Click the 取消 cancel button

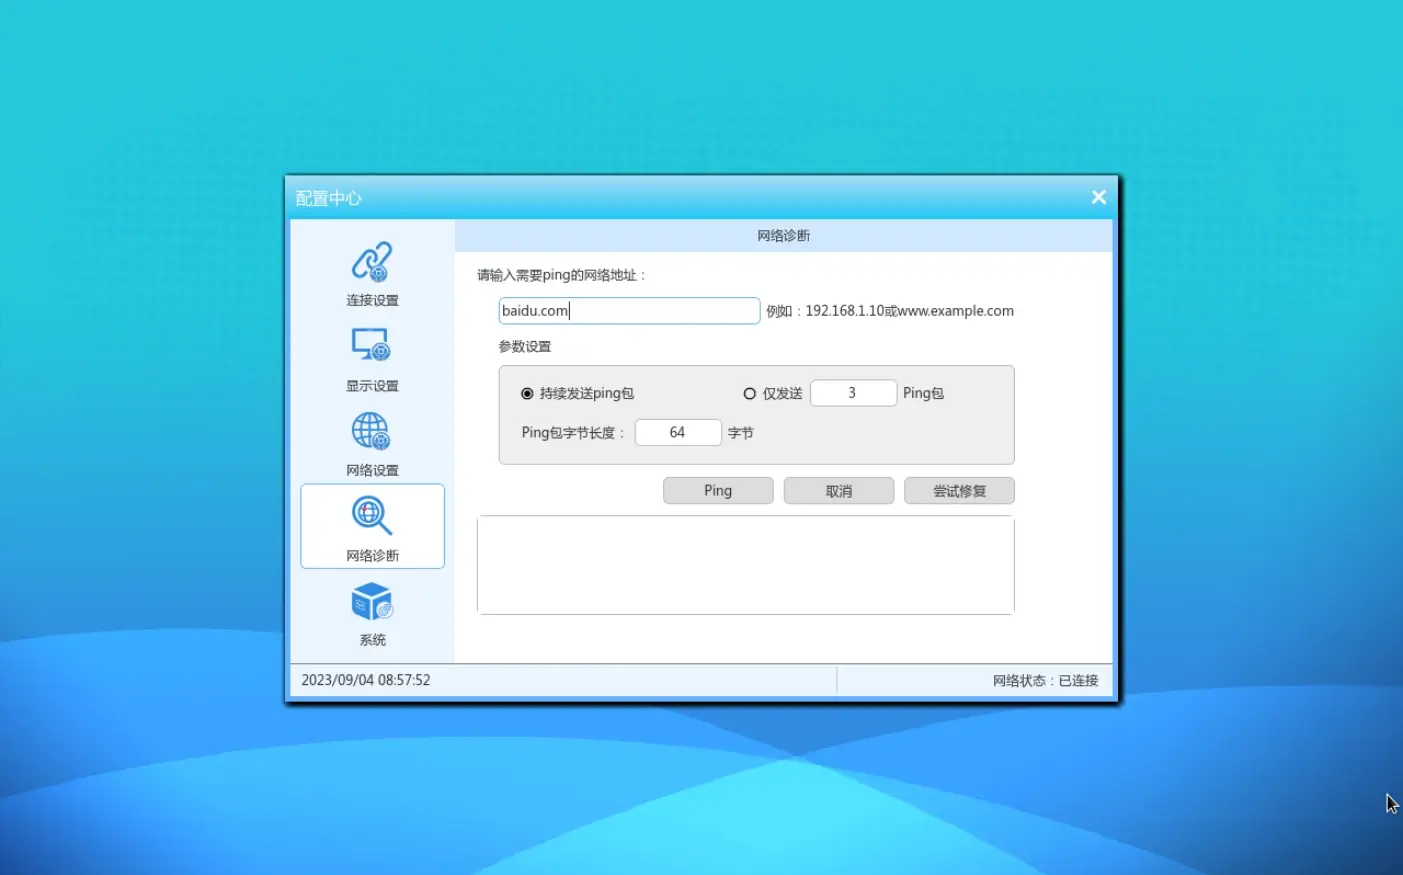pyautogui.click(x=839, y=491)
